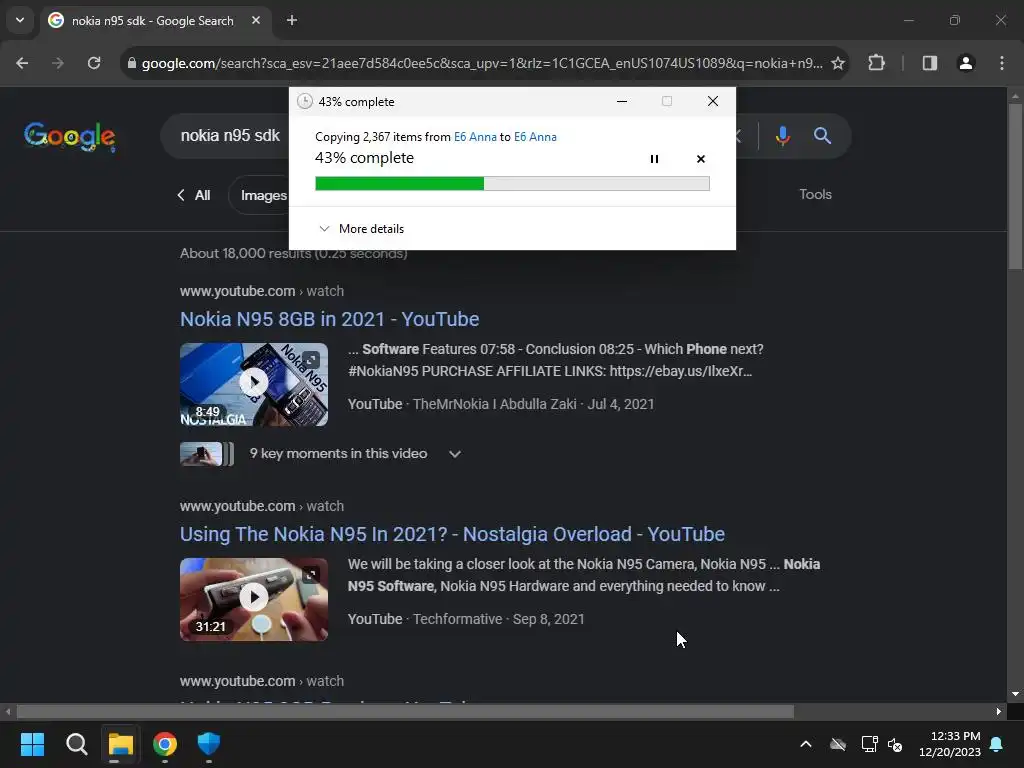Open Nokia N95 8GB in 2021 result
1024x768 pixels.
[329, 319]
